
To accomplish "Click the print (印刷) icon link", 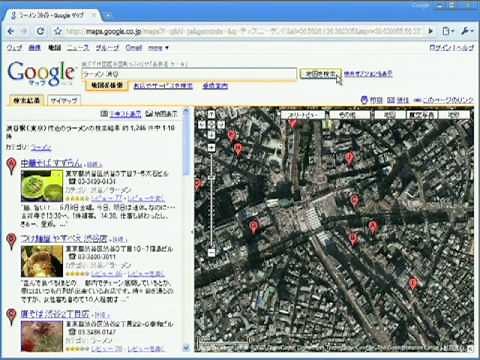I will click(x=371, y=100).
